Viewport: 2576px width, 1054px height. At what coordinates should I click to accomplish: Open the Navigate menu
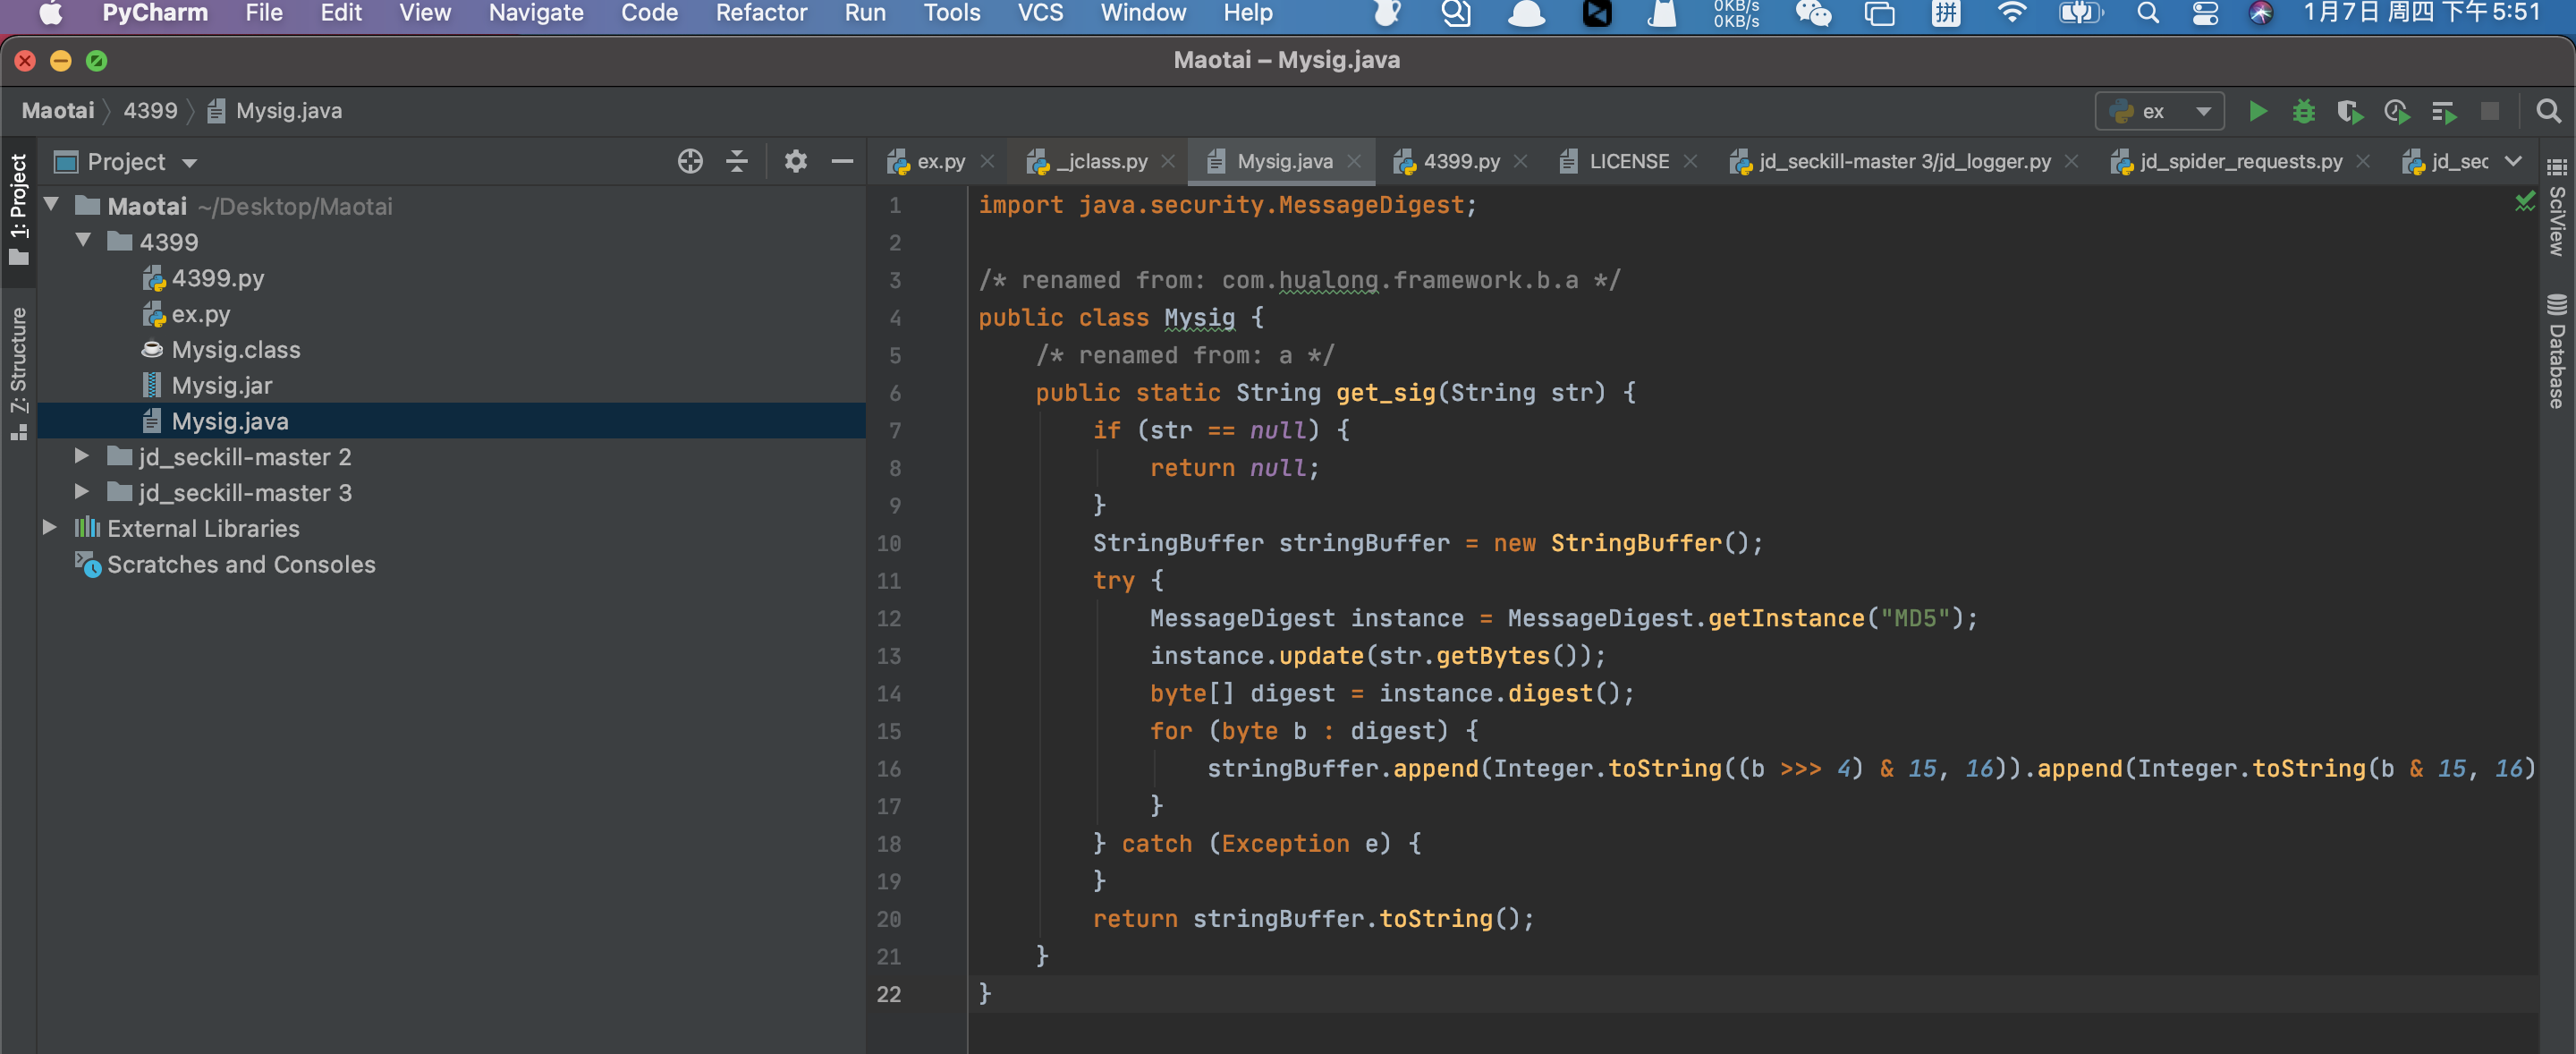(536, 13)
